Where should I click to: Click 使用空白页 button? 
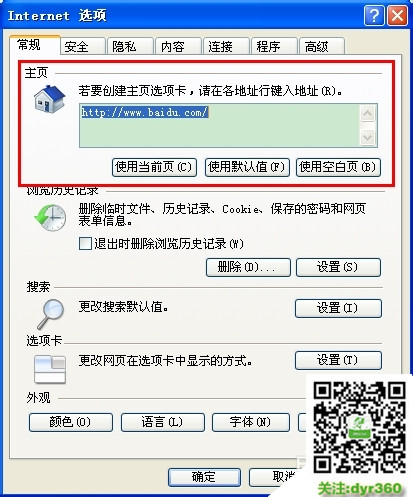click(338, 167)
